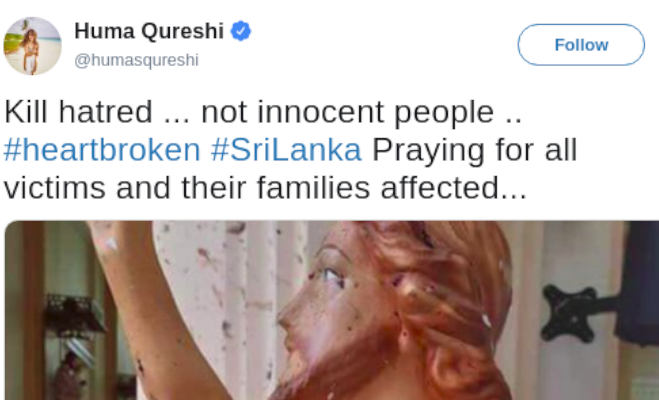Open the #heartbroken hashtag
The height and width of the screenshot is (400, 659).
[102, 150]
